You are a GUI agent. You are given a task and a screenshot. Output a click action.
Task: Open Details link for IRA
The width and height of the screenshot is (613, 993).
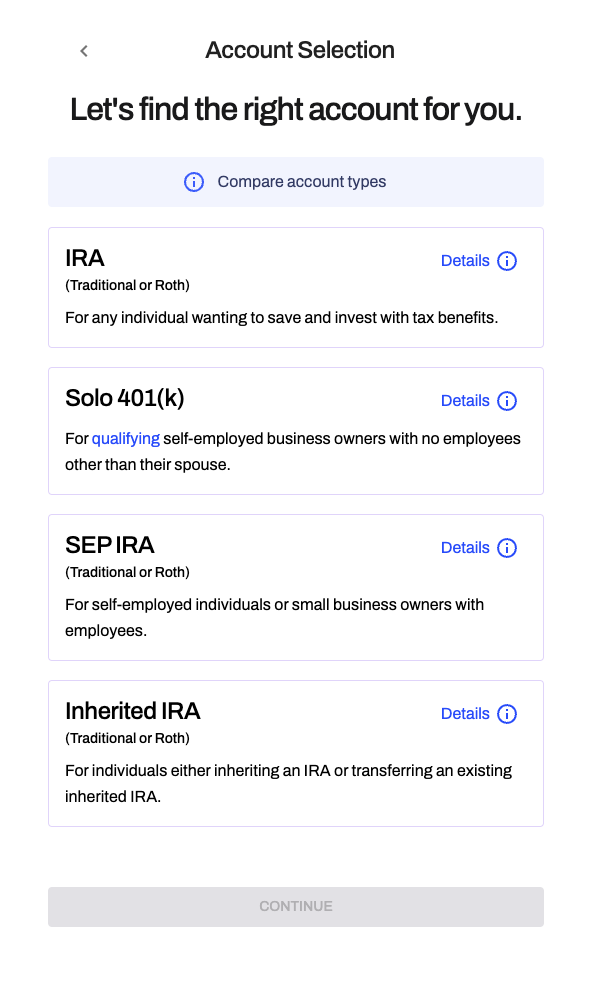click(x=465, y=261)
